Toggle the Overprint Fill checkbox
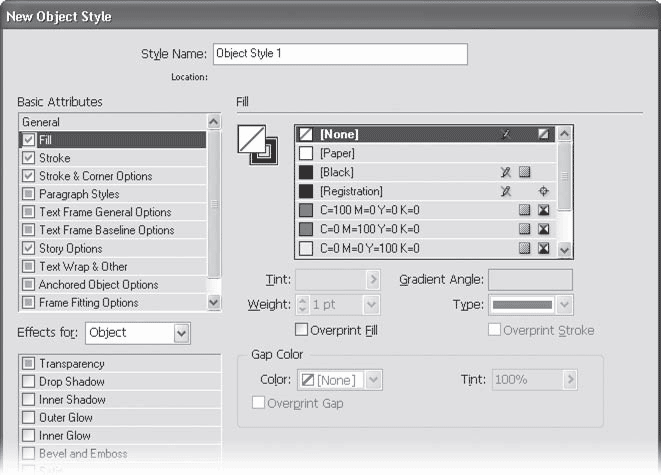661x475 pixels. pyautogui.click(x=302, y=330)
